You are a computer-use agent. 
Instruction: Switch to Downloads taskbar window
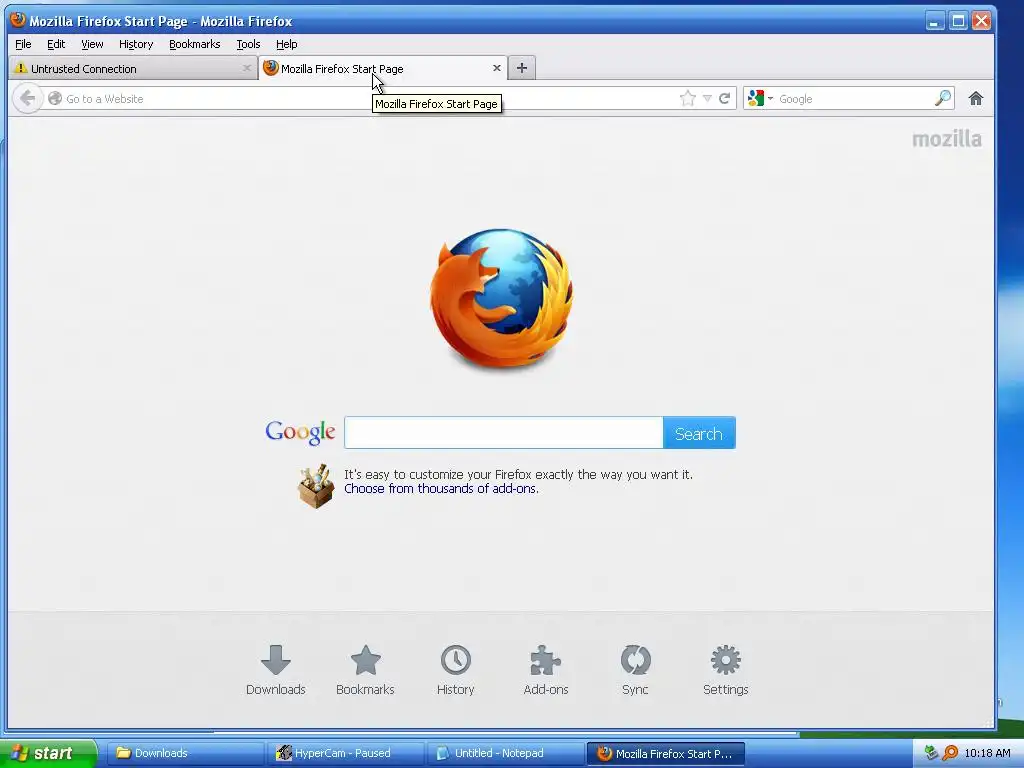pos(185,753)
